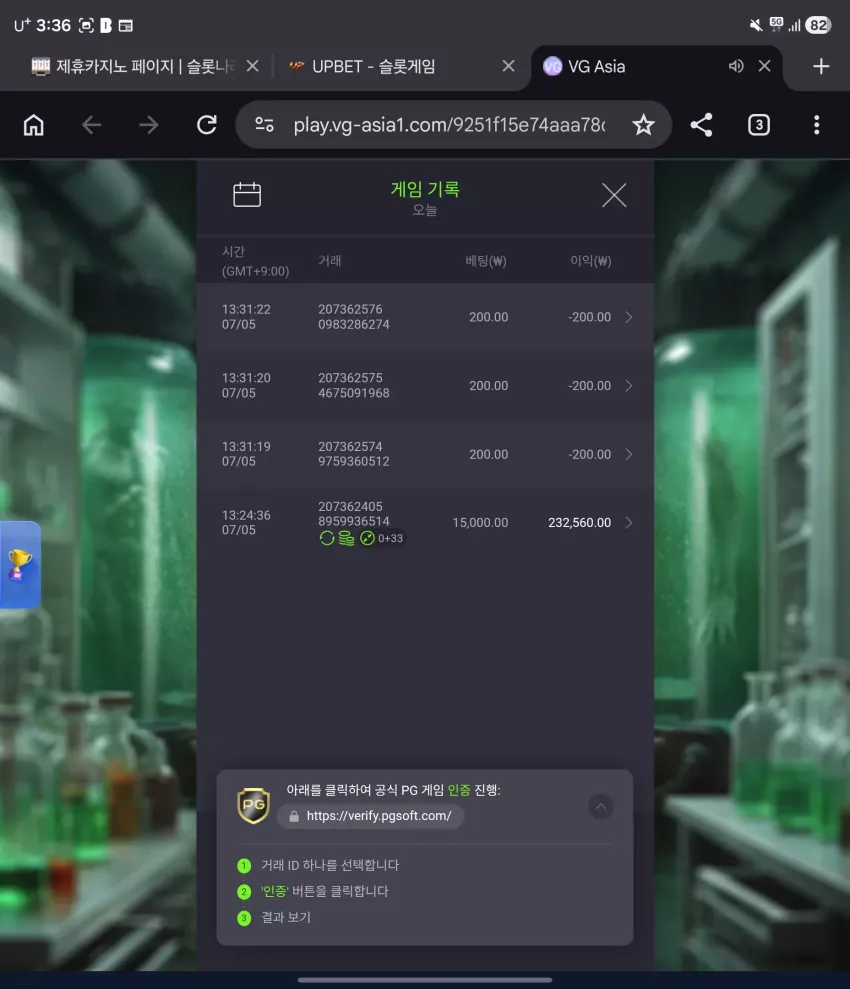Reload the page with the refresh icon
Image resolution: width=850 pixels, height=989 pixels.
207,125
